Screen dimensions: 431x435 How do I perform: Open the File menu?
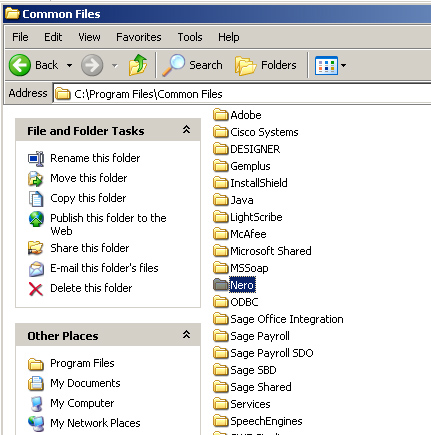[20, 37]
